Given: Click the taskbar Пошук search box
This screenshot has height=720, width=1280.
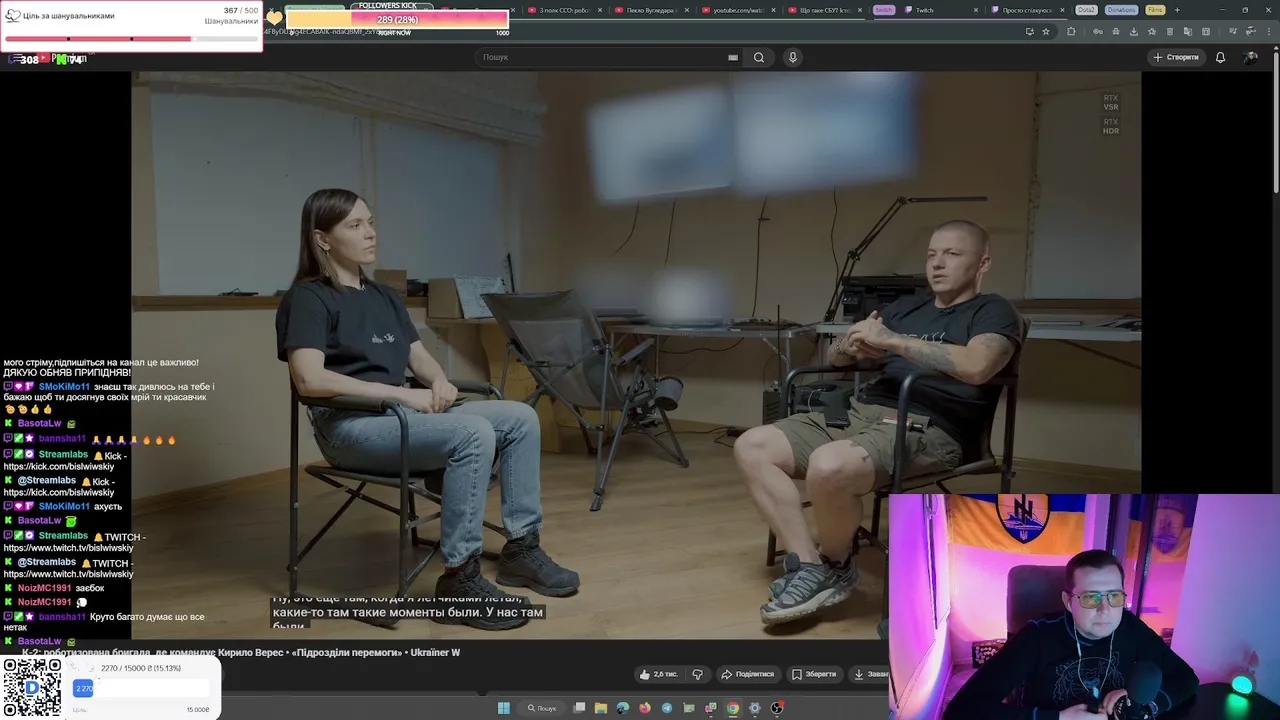Looking at the screenshot, I should pos(542,708).
